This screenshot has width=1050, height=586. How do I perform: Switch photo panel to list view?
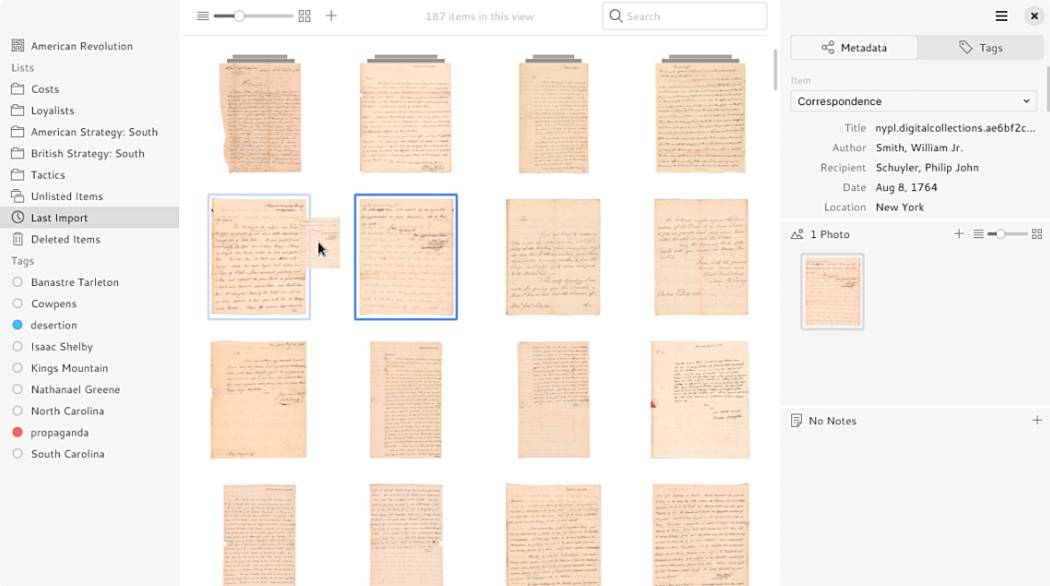coord(978,234)
